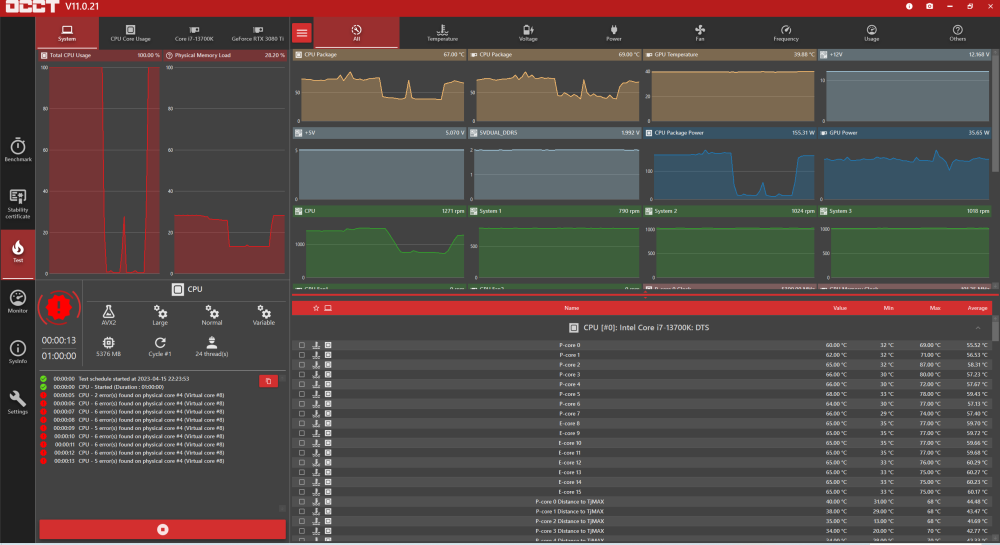The height and width of the screenshot is (545, 1000).
Task: Select the Voltage sensors tab
Action: coord(528,33)
